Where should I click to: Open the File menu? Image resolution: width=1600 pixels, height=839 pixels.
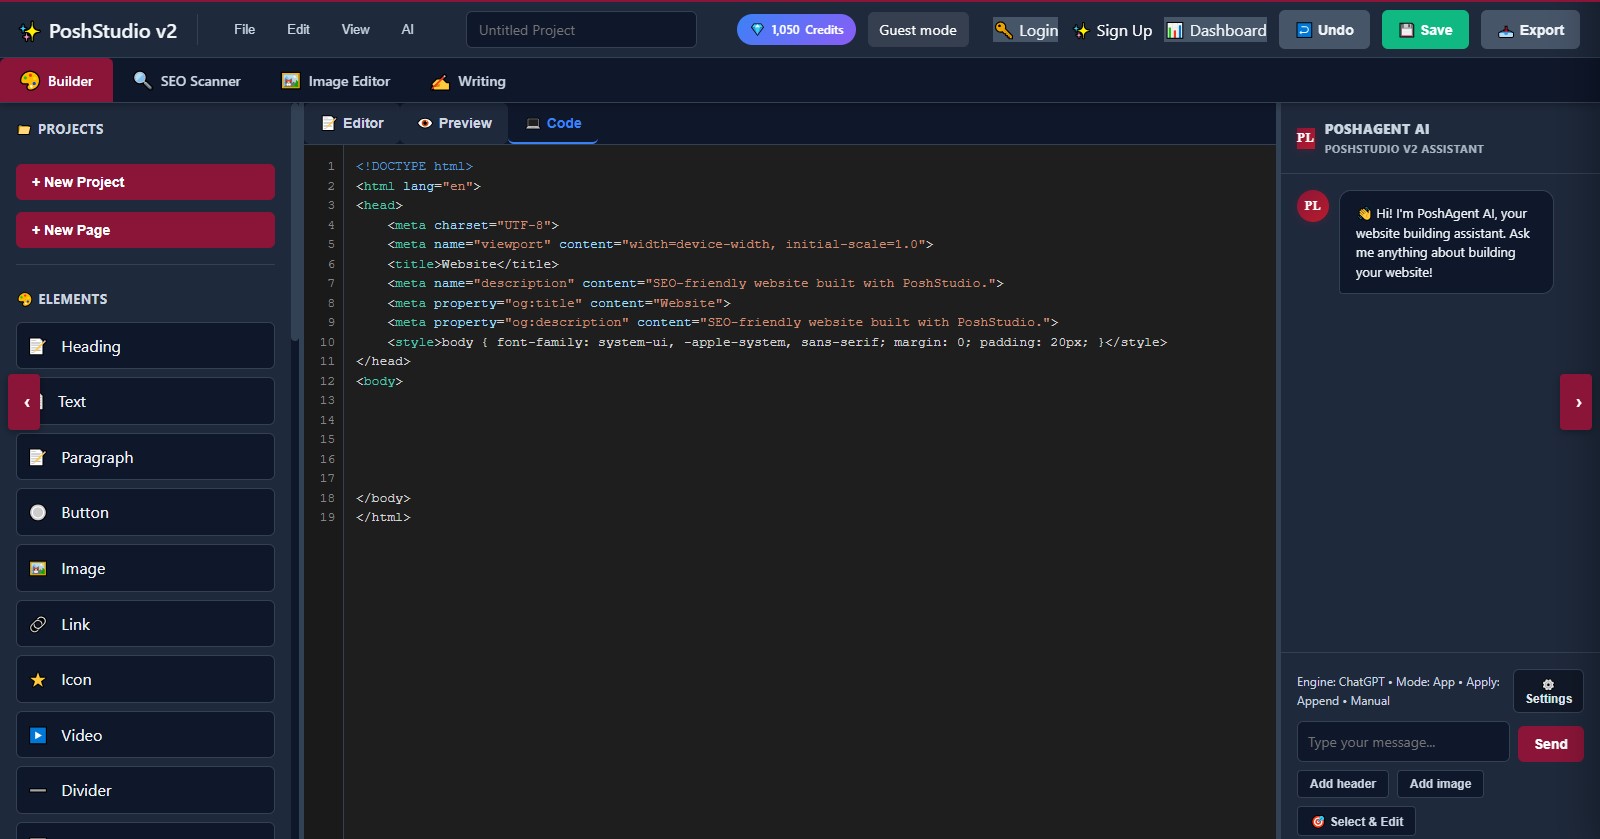click(244, 30)
